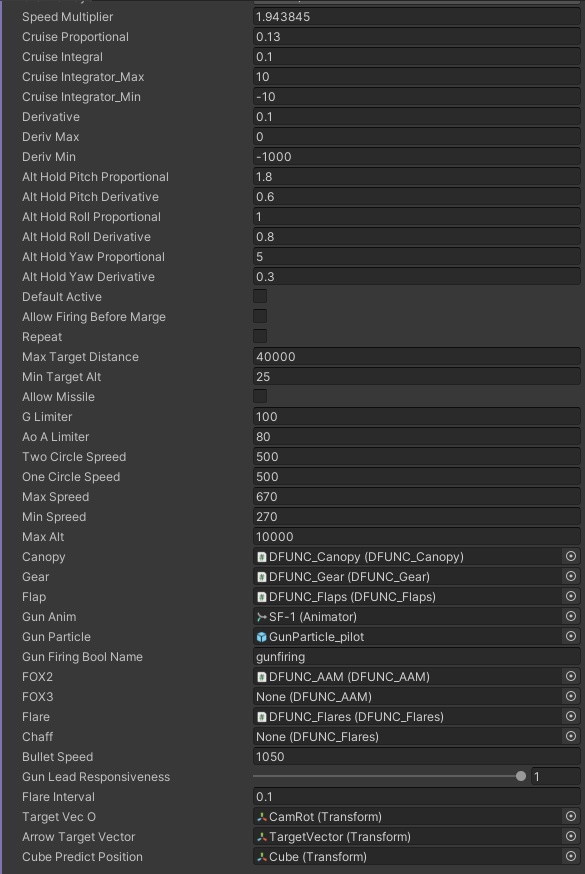Click the Gun Lead Responsiveness label
The image size is (585, 874).
[x=96, y=777]
